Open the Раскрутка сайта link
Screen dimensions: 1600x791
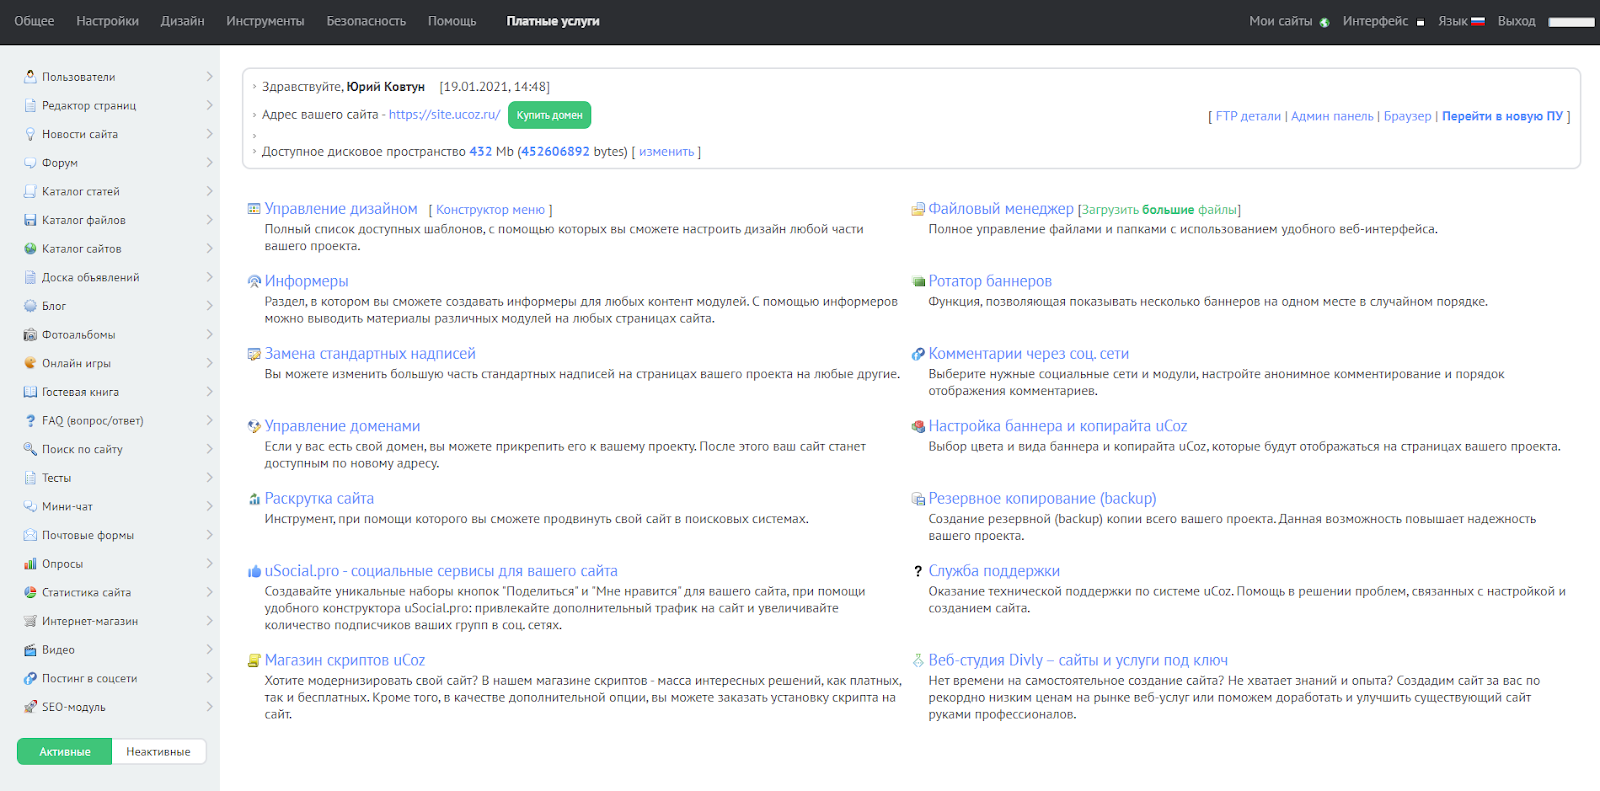coord(319,499)
